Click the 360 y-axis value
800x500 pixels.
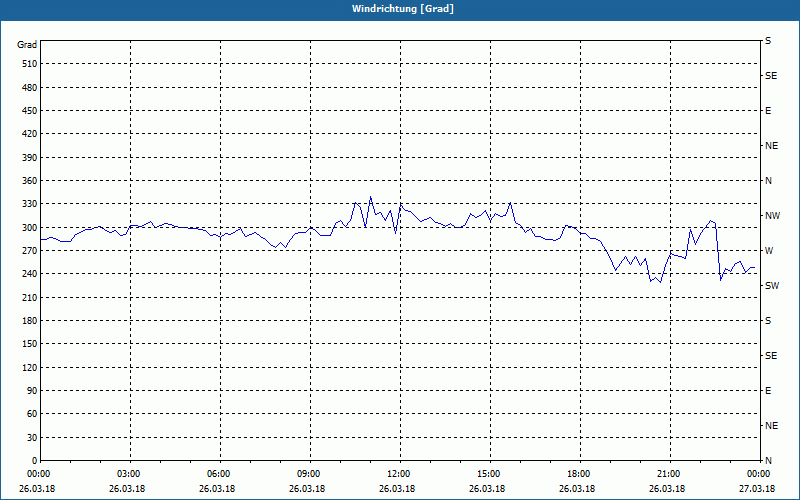[30, 181]
